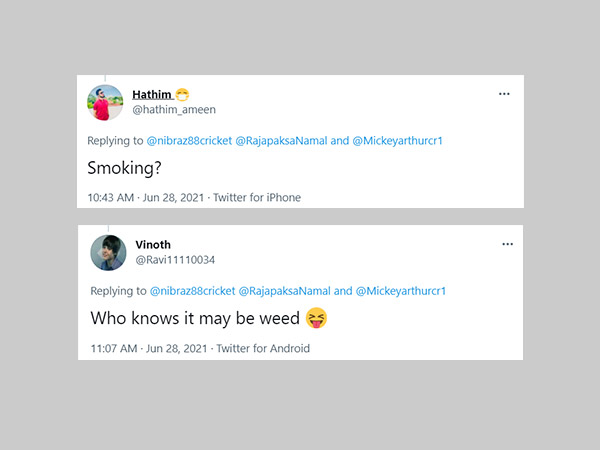Open Vinoth's display name profile link
The height and width of the screenshot is (450, 600).
[x=154, y=244]
